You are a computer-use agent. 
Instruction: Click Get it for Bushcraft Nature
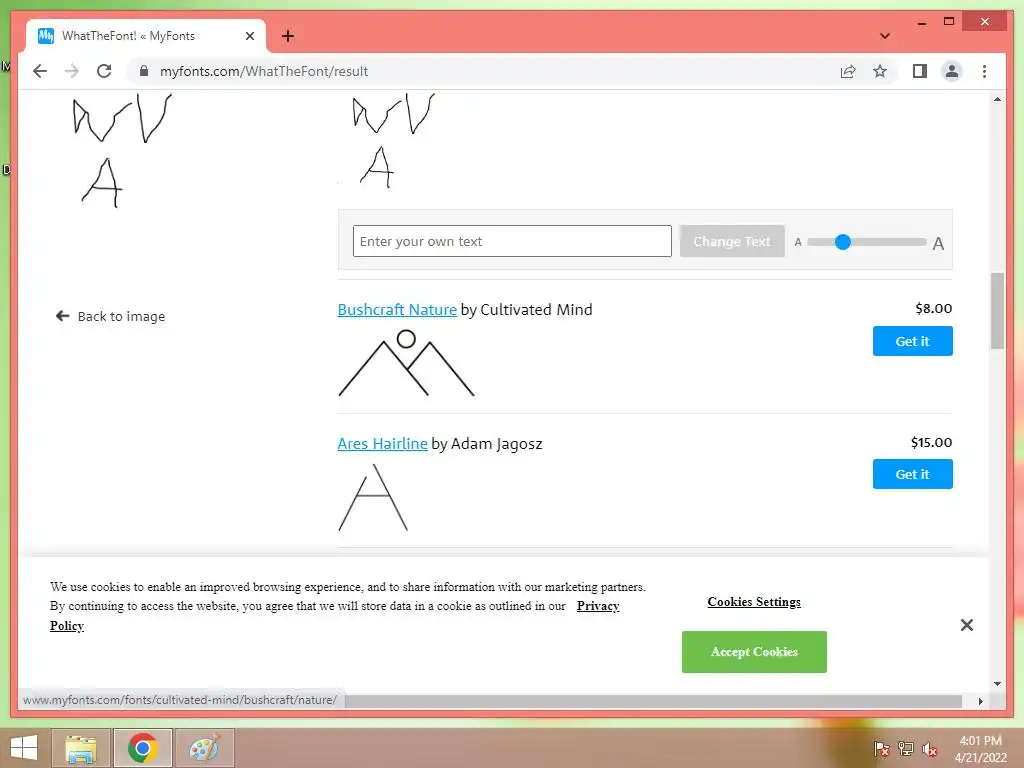tap(912, 341)
